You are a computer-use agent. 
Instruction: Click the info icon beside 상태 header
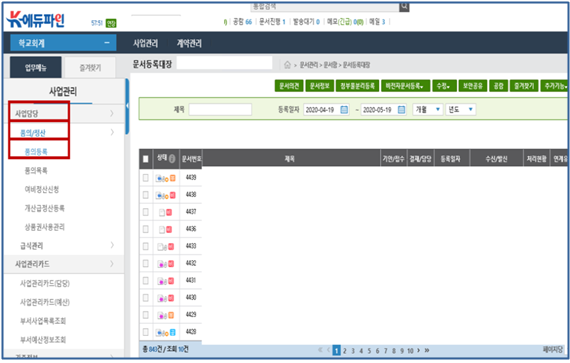172,158
